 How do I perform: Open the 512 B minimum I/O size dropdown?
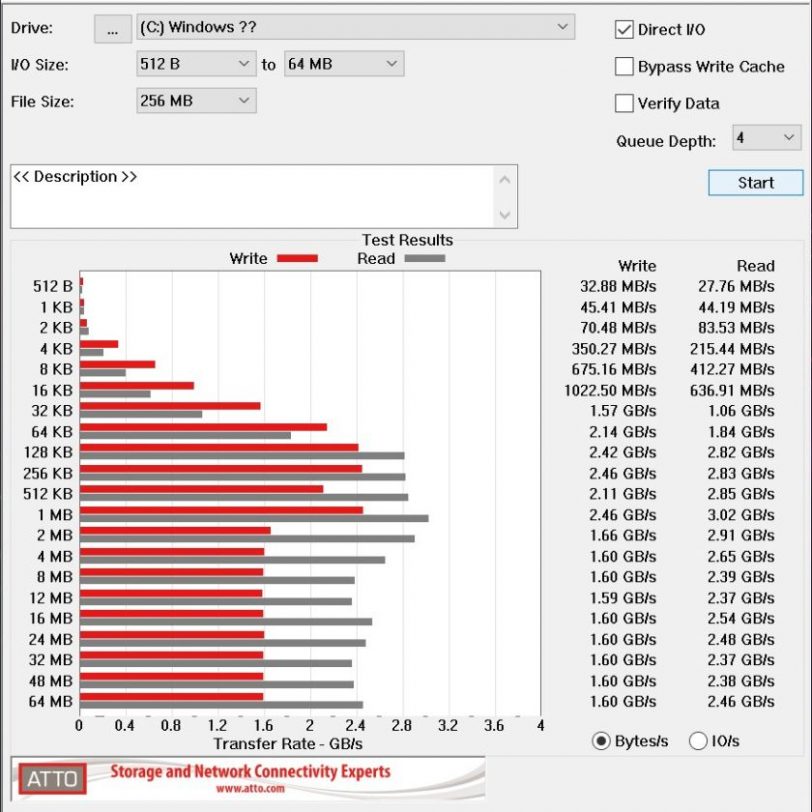coord(196,64)
